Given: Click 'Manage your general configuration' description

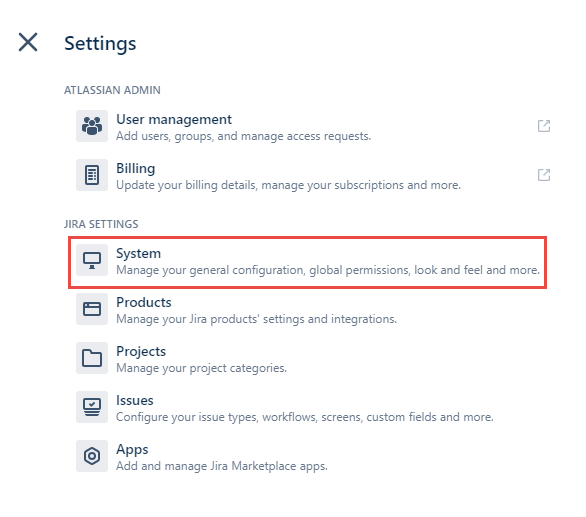Looking at the screenshot, I should (x=328, y=270).
